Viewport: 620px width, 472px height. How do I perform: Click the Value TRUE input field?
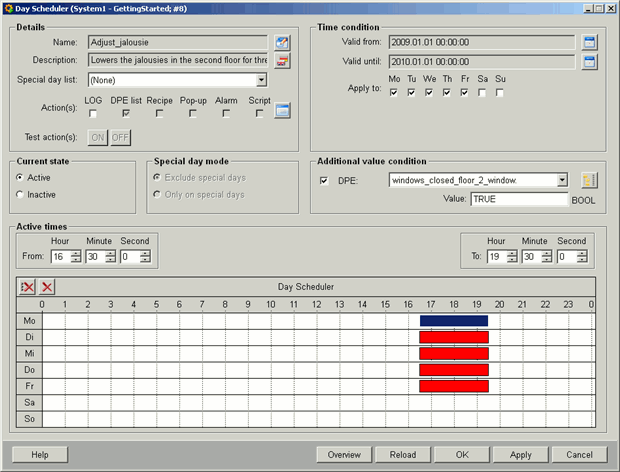(517, 199)
